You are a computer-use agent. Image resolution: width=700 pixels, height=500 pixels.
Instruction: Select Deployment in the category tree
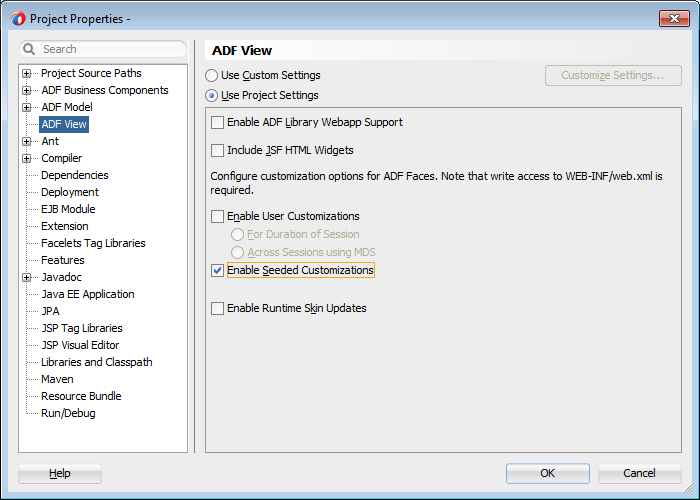pyautogui.click(x=70, y=192)
